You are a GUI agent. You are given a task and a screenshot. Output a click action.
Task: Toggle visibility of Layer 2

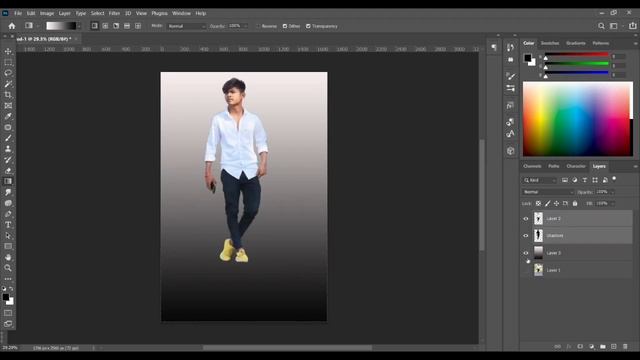526,219
